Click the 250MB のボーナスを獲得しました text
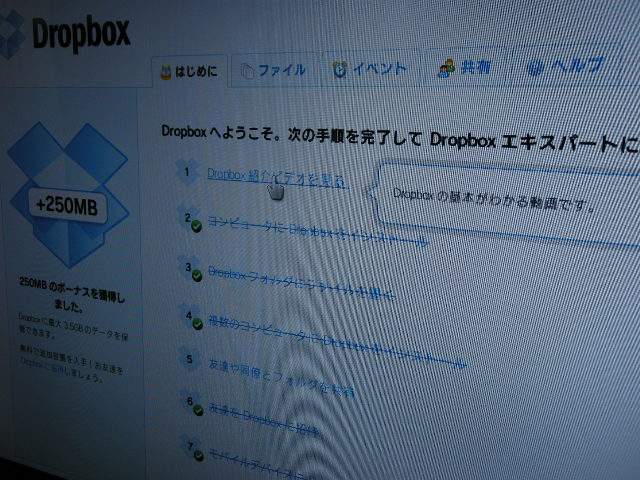 [71, 295]
